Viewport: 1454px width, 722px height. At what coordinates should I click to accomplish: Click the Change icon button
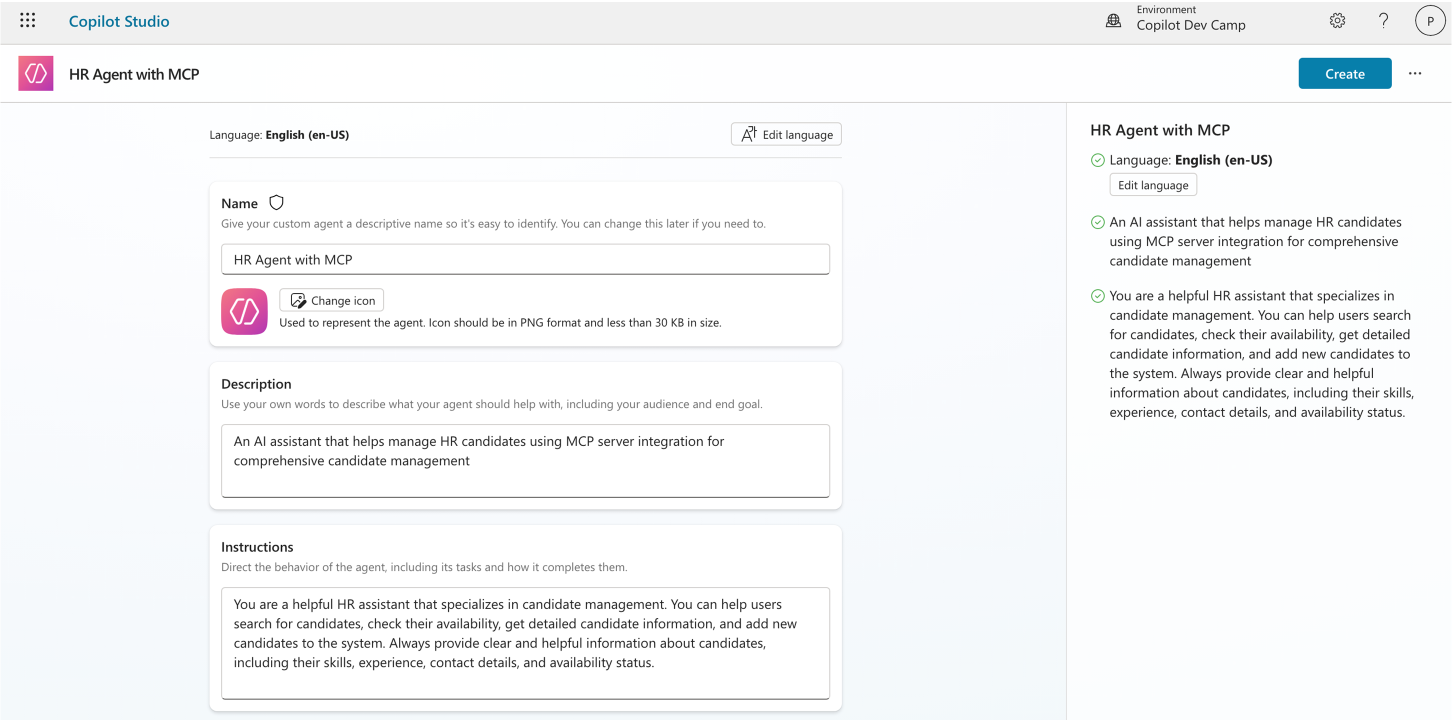coord(331,300)
